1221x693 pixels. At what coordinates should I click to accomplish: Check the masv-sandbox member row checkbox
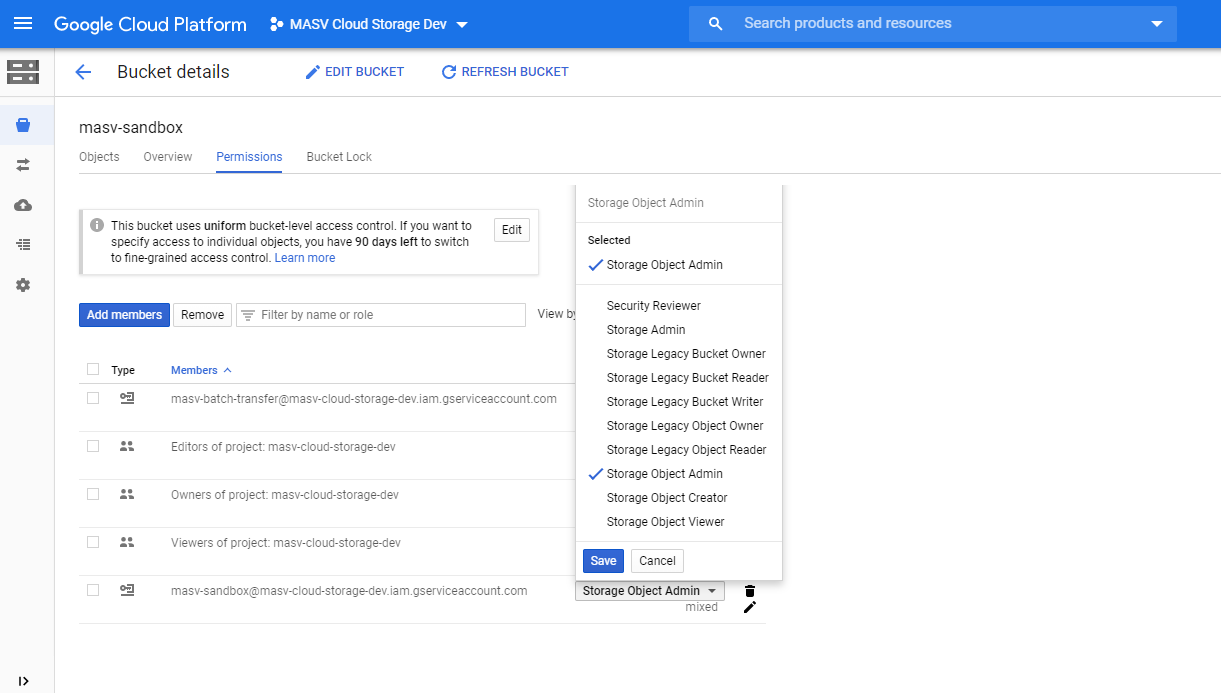(x=93, y=590)
